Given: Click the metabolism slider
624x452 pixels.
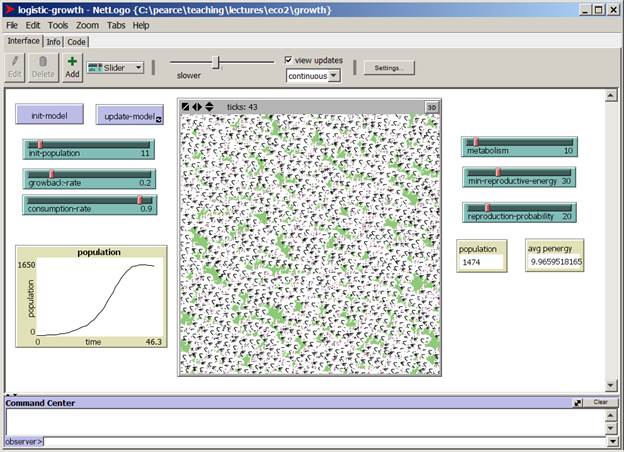Looking at the screenshot, I should [x=519, y=148].
